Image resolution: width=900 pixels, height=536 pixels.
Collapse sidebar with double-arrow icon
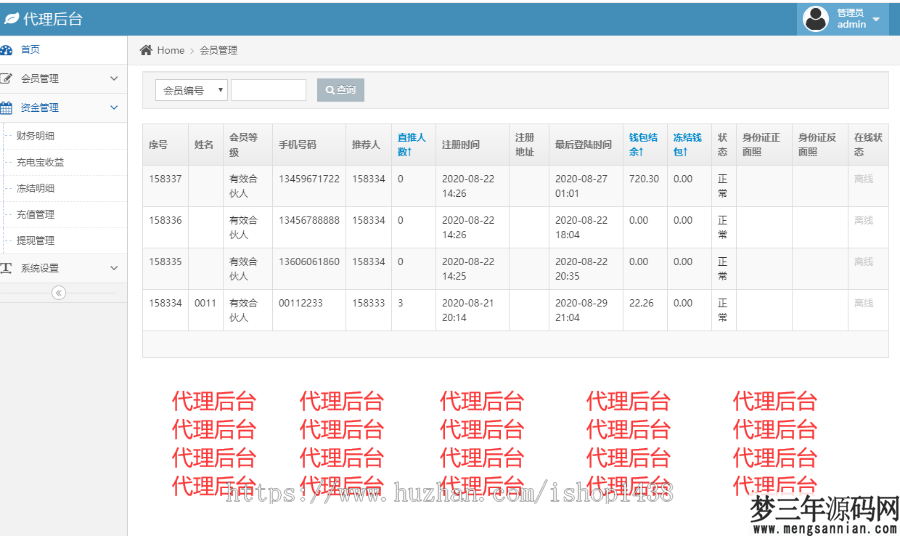tap(59, 293)
